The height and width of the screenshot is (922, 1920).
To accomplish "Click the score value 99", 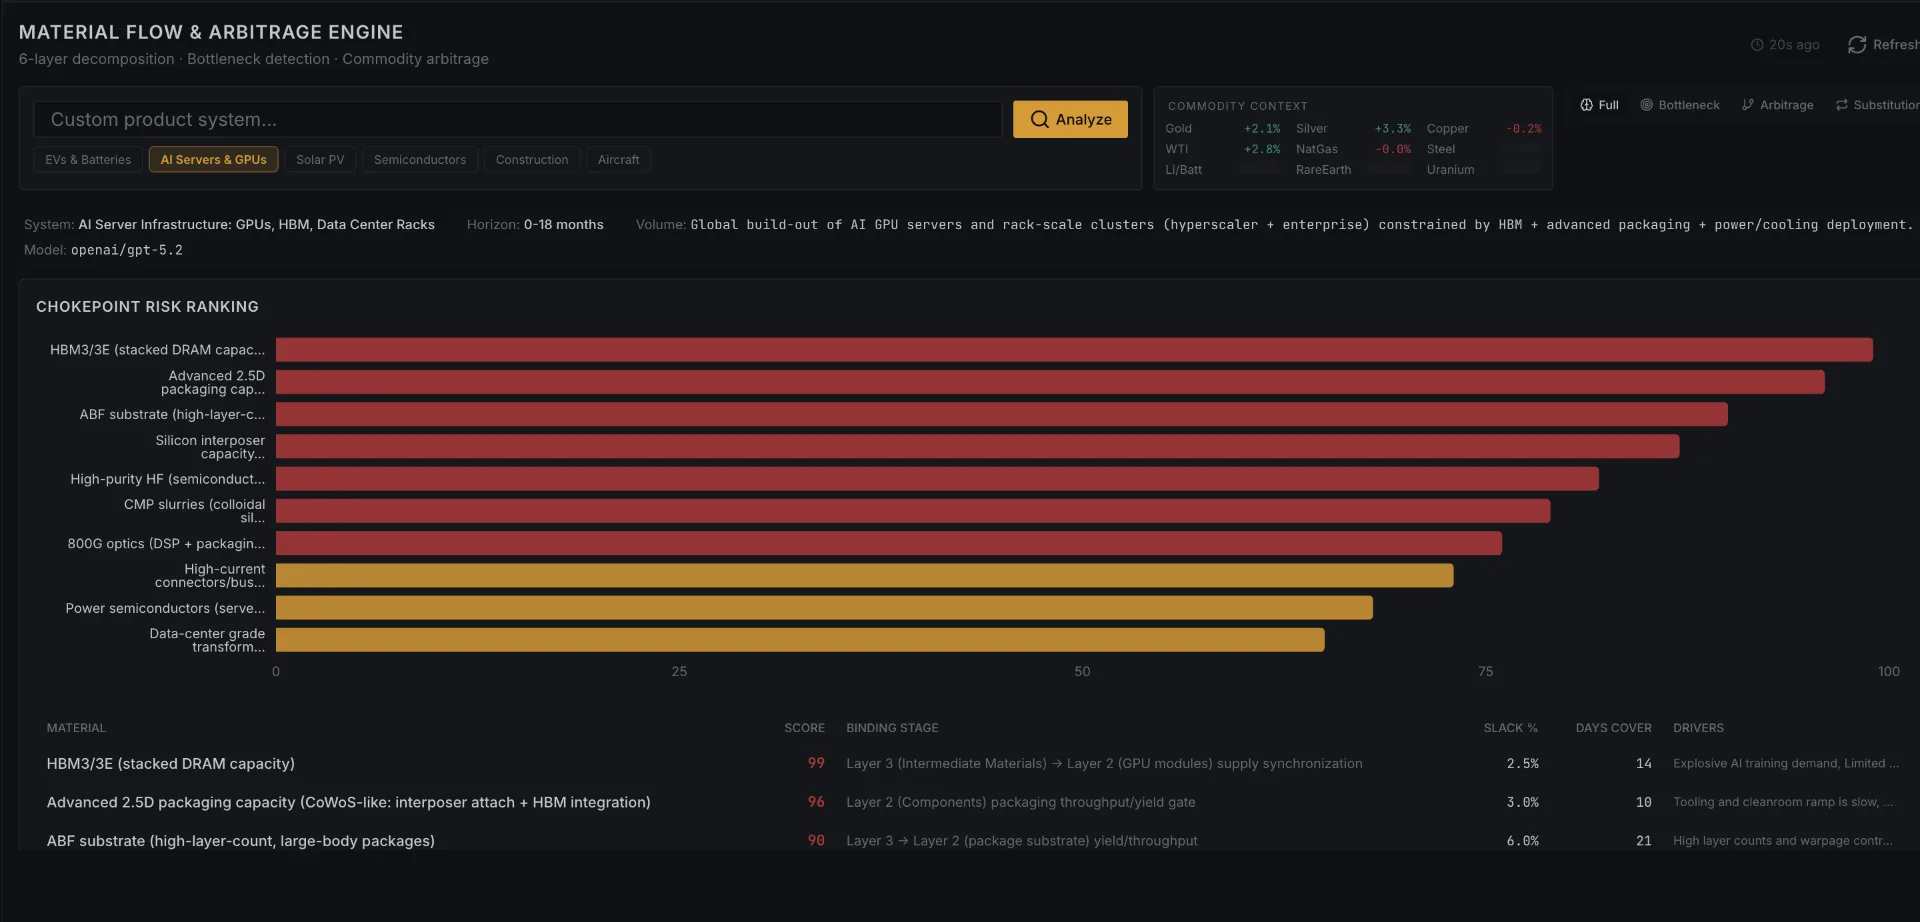I will point(816,764).
